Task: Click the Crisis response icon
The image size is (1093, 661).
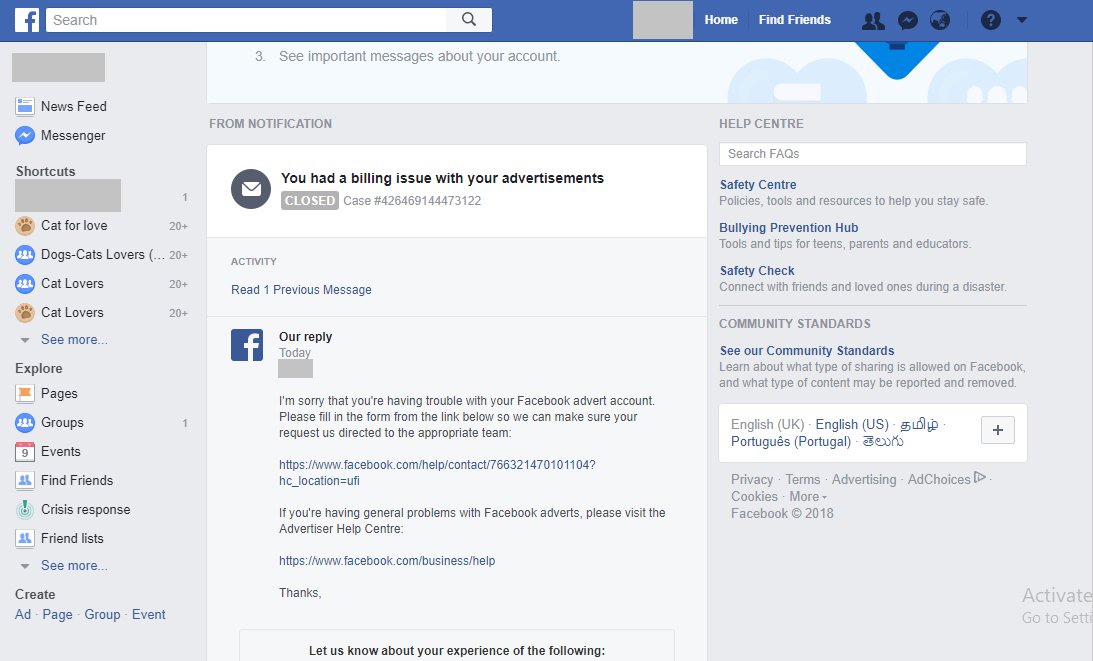Action: pos(25,510)
